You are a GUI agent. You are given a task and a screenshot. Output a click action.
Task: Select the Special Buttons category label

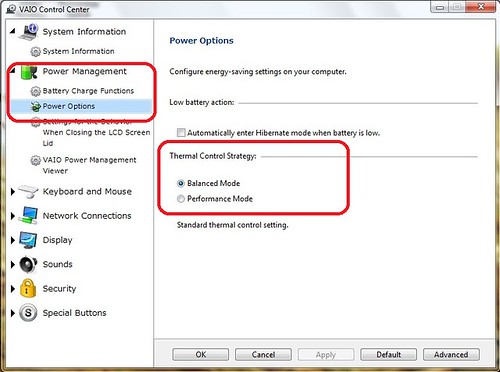(74, 313)
